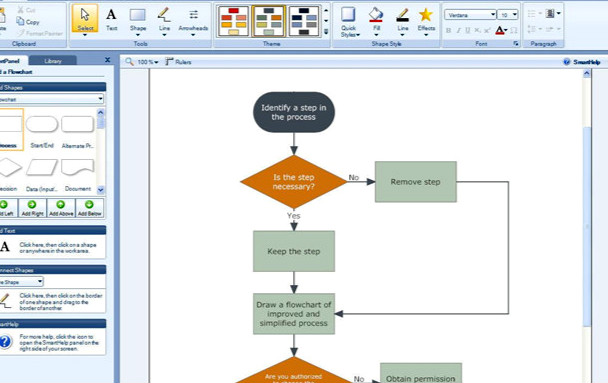
Task: Open the Shape tool
Action: click(138, 21)
